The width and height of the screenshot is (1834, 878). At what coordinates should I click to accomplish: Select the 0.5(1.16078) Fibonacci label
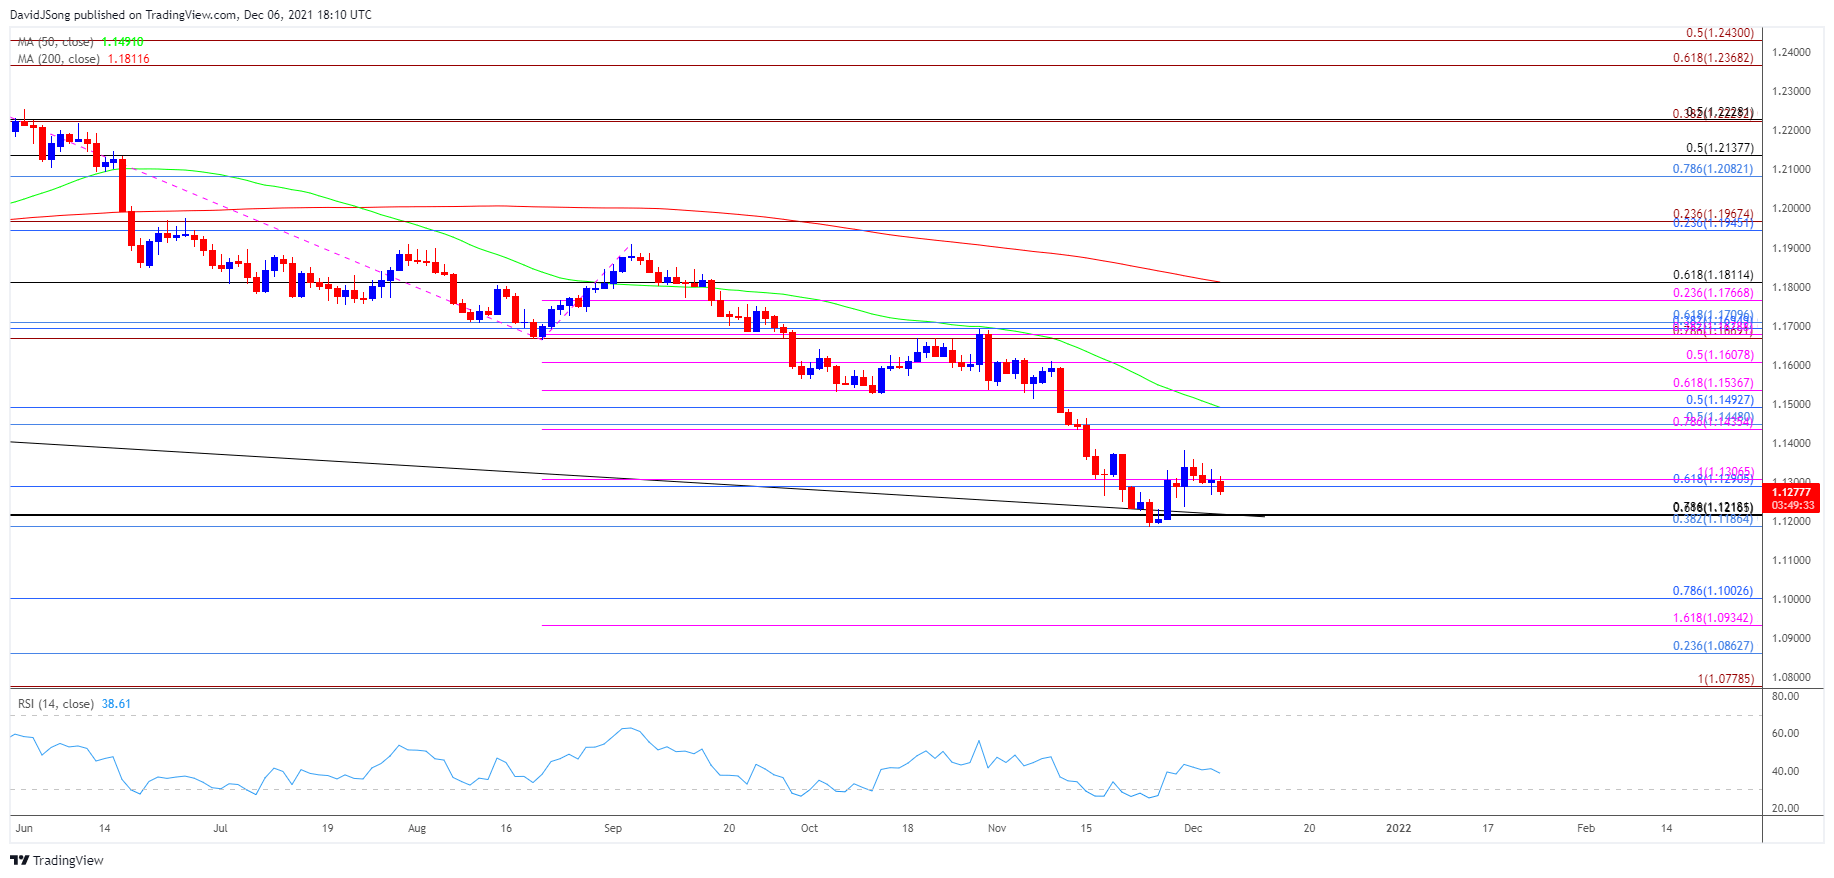click(1719, 355)
